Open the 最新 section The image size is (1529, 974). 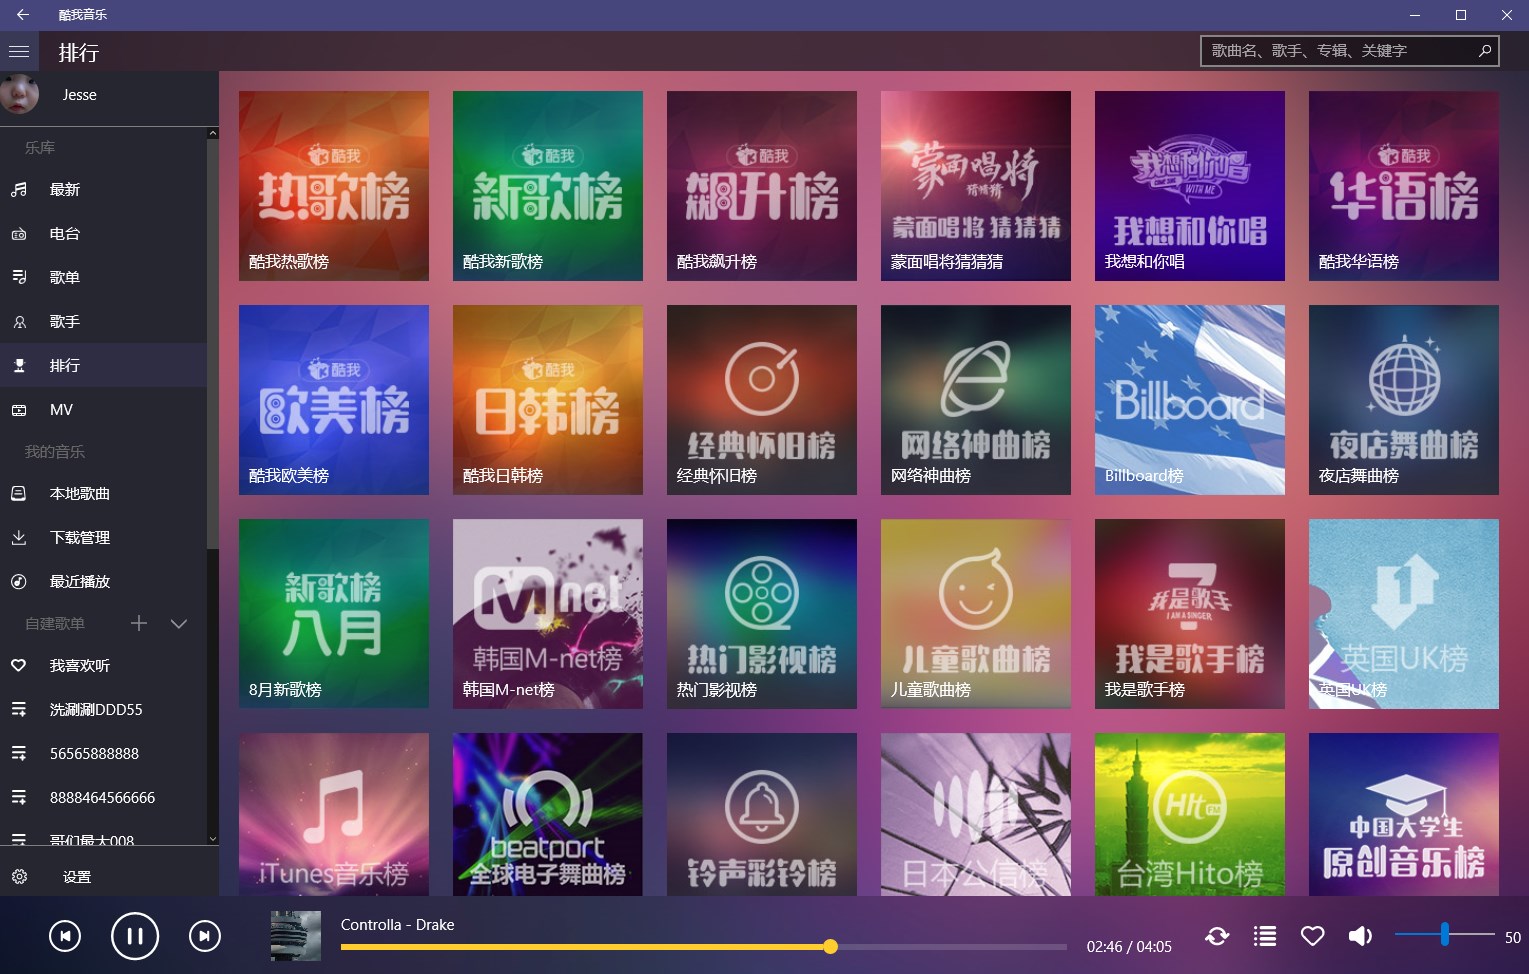pos(103,189)
